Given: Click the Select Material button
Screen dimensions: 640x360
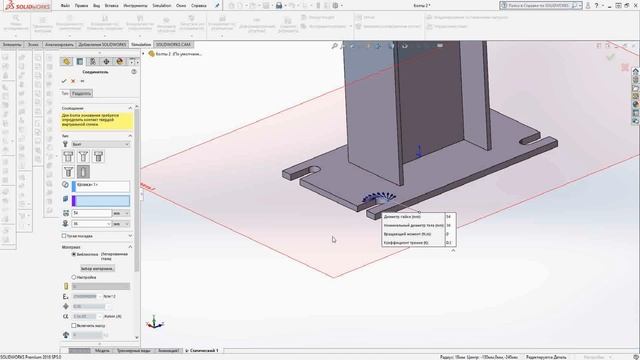Looking at the screenshot, I should coord(97,269).
